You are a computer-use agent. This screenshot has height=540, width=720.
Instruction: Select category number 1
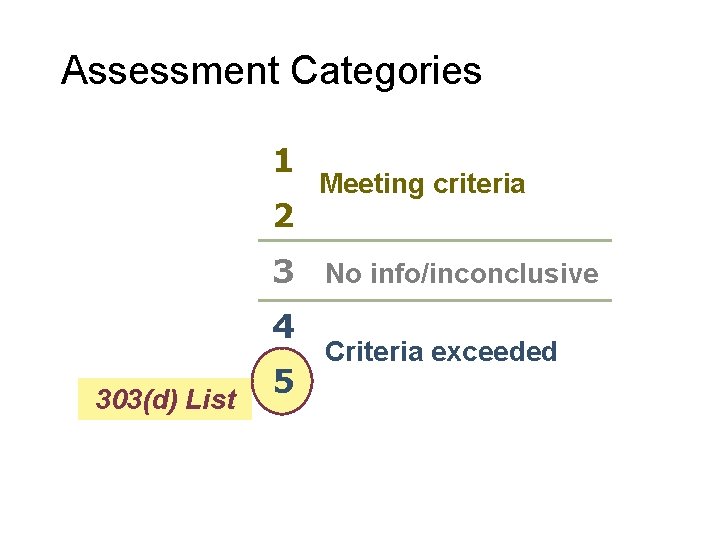coord(282,160)
